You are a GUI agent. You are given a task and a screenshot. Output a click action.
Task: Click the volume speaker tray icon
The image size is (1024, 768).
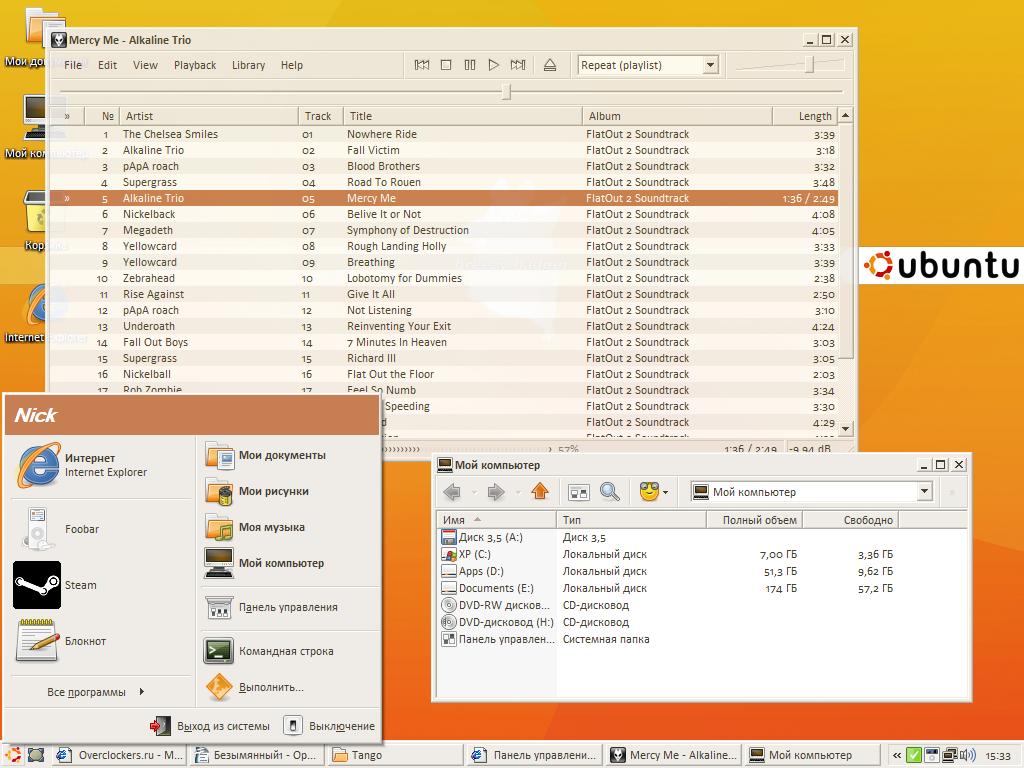968,756
